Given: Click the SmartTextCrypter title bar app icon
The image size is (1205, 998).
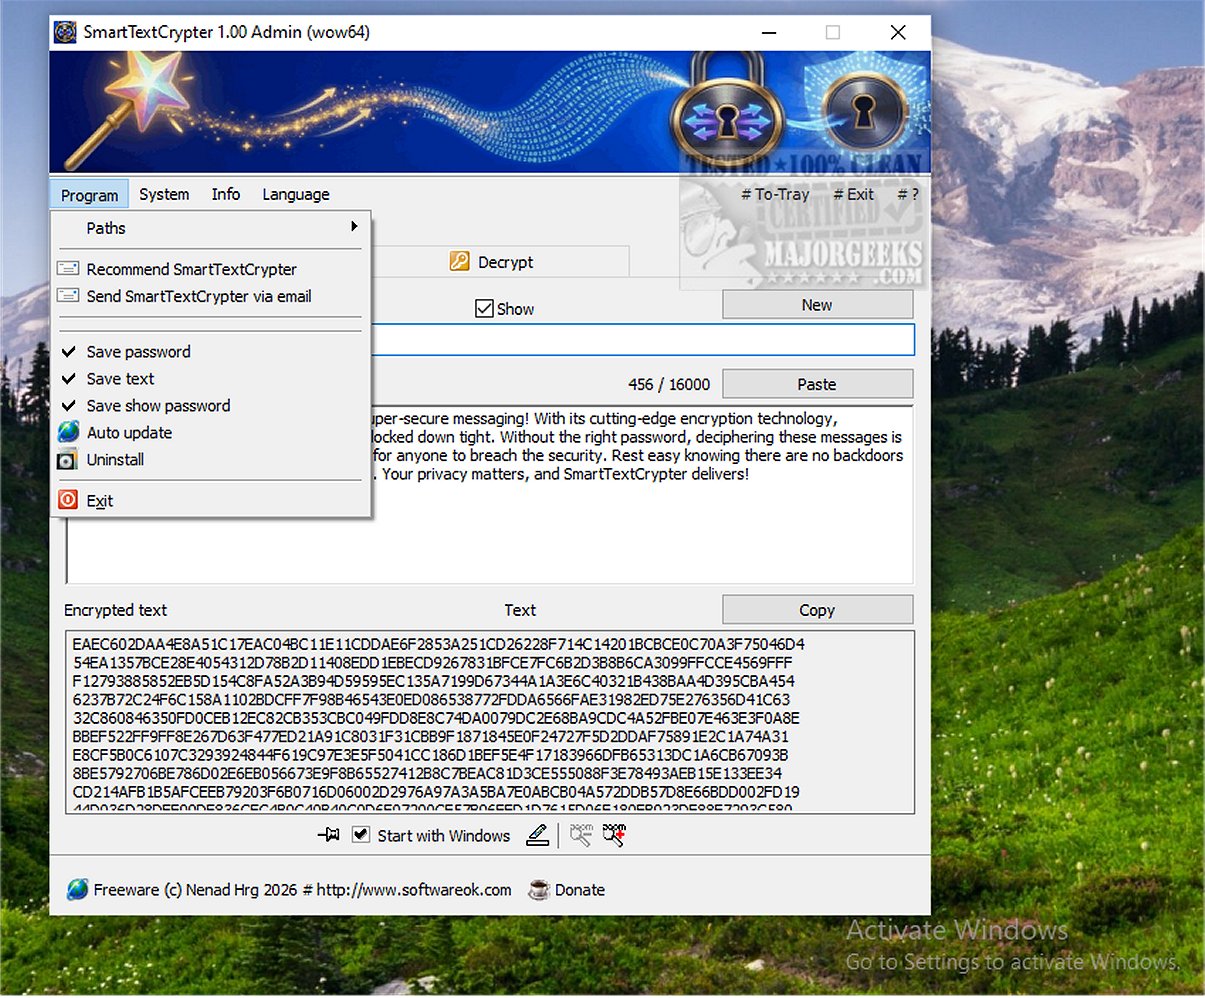Looking at the screenshot, I should [66, 32].
